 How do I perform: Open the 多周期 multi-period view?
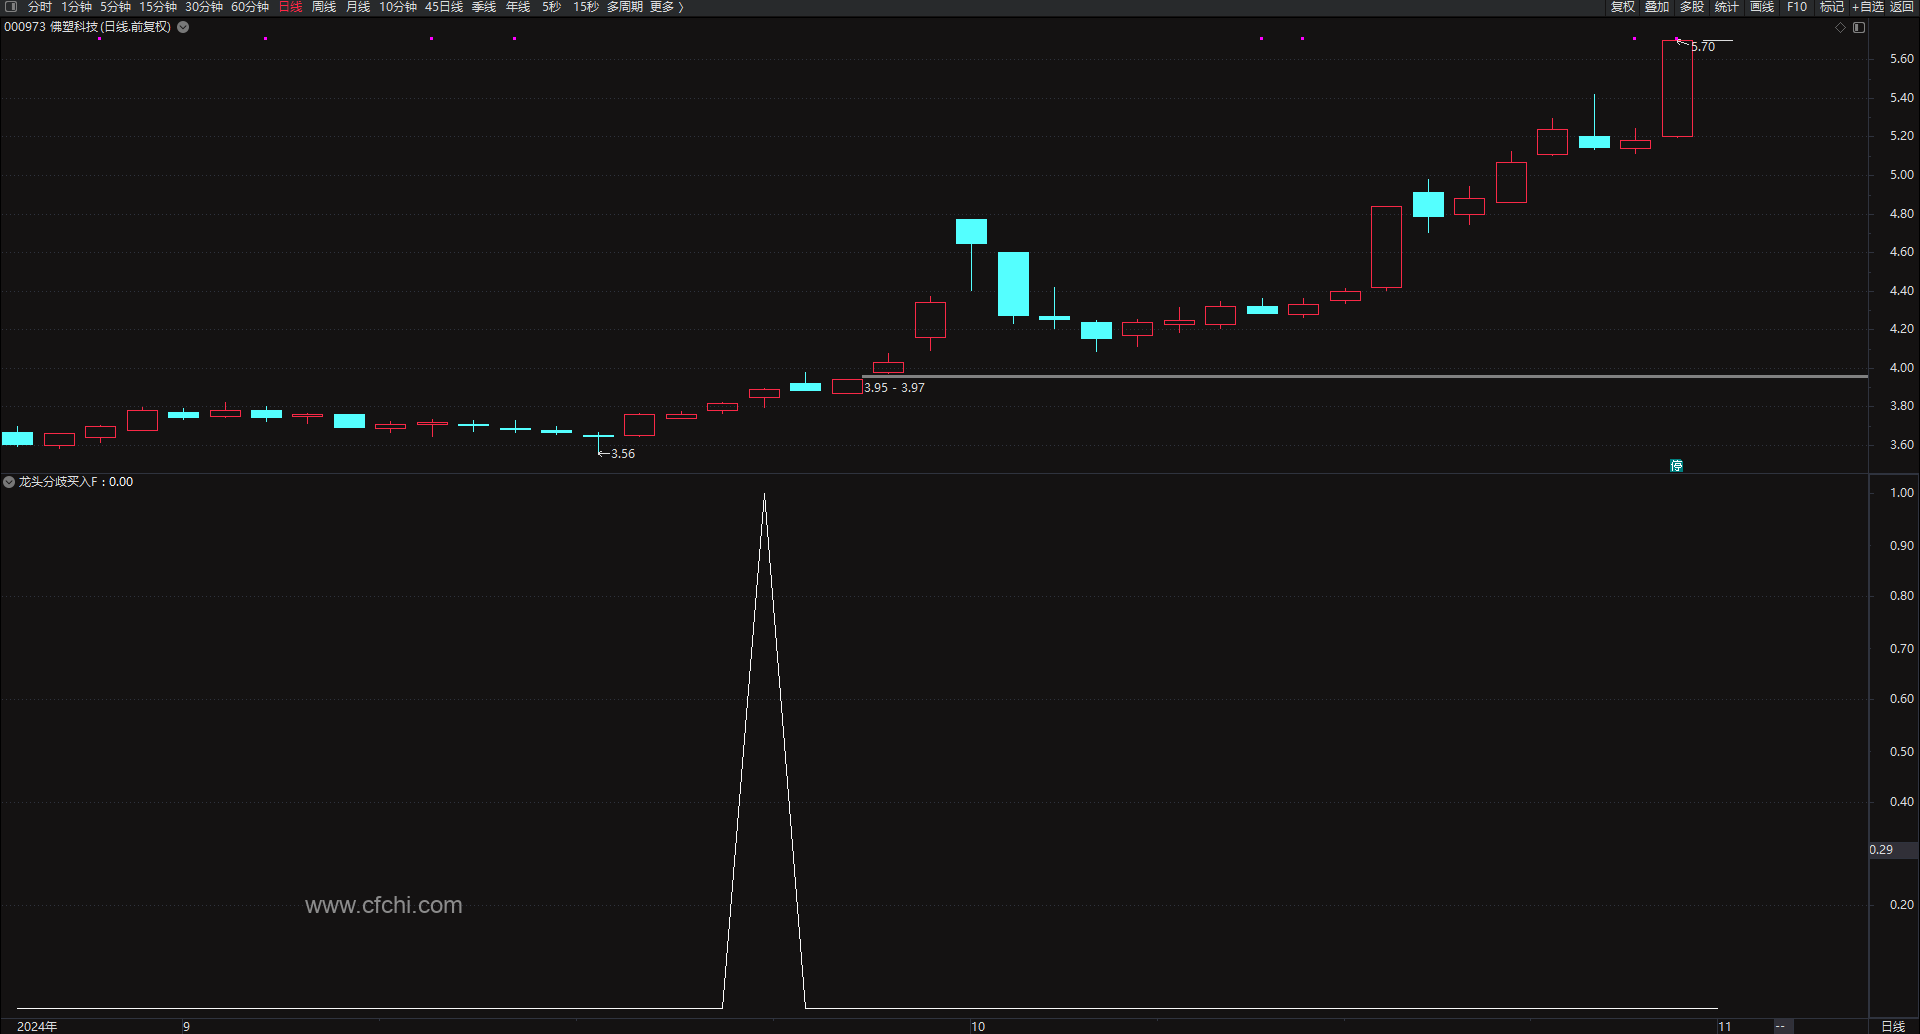pyautogui.click(x=625, y=7)
